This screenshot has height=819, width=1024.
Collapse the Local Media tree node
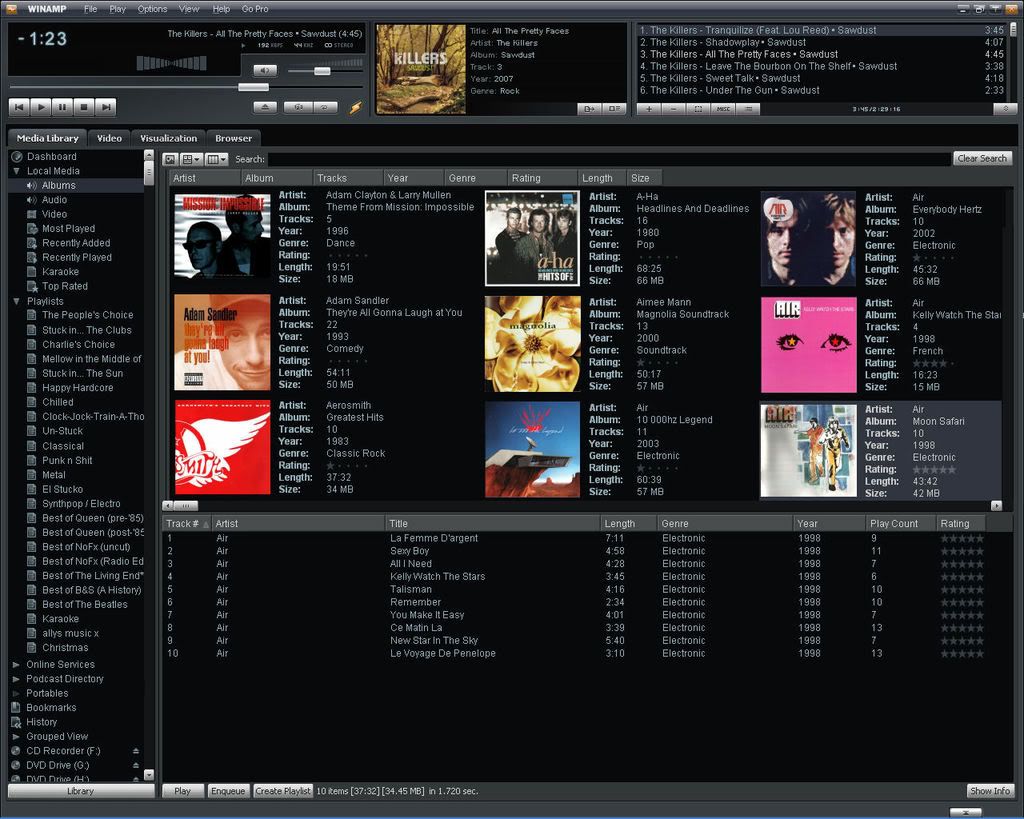click(17, 171)
